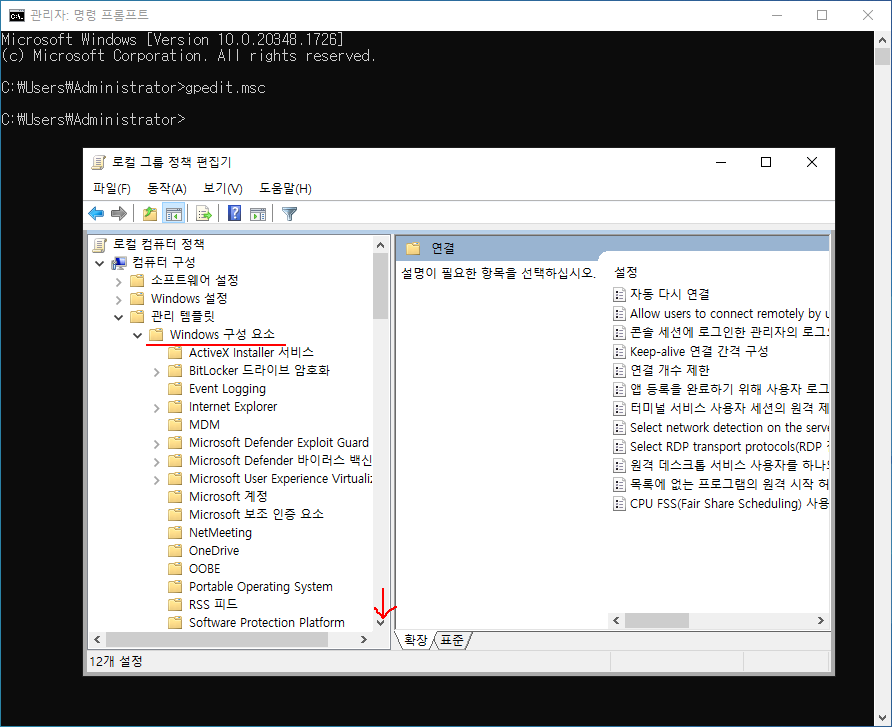Maximize the command prompt window
Screen dimensions: 892x727
822,15
